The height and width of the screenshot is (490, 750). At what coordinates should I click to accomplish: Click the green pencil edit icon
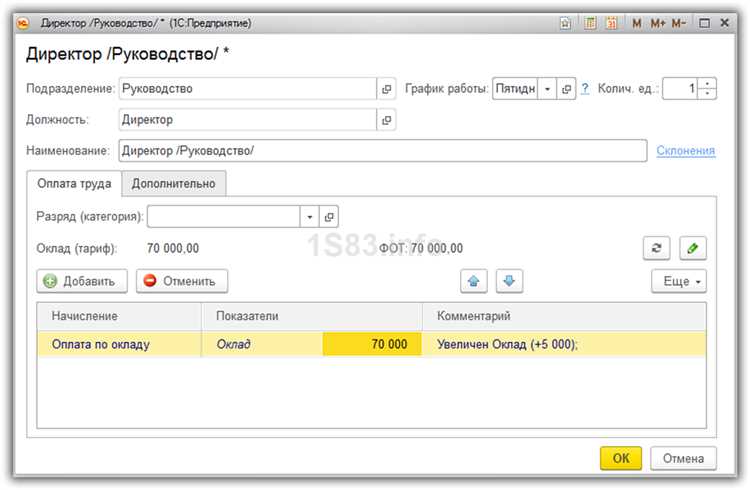coord(693,248)
